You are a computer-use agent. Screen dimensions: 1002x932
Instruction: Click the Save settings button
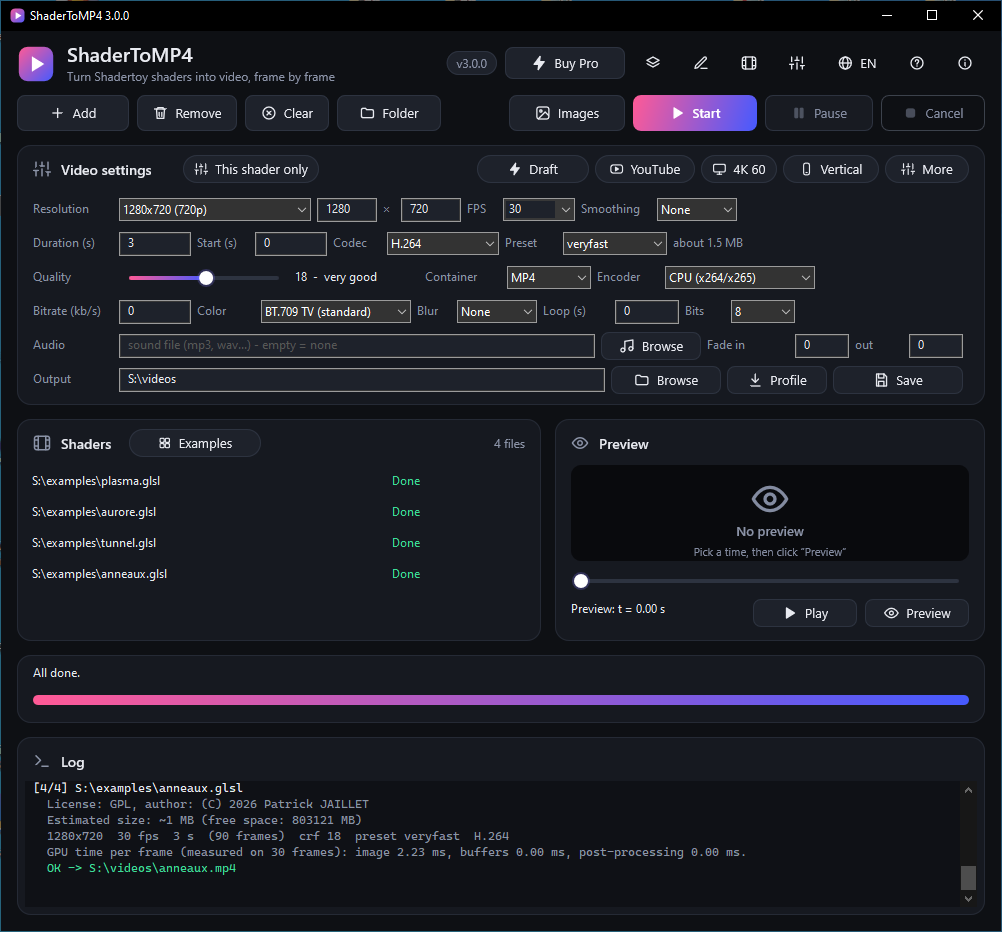click(x=898, y=380)
